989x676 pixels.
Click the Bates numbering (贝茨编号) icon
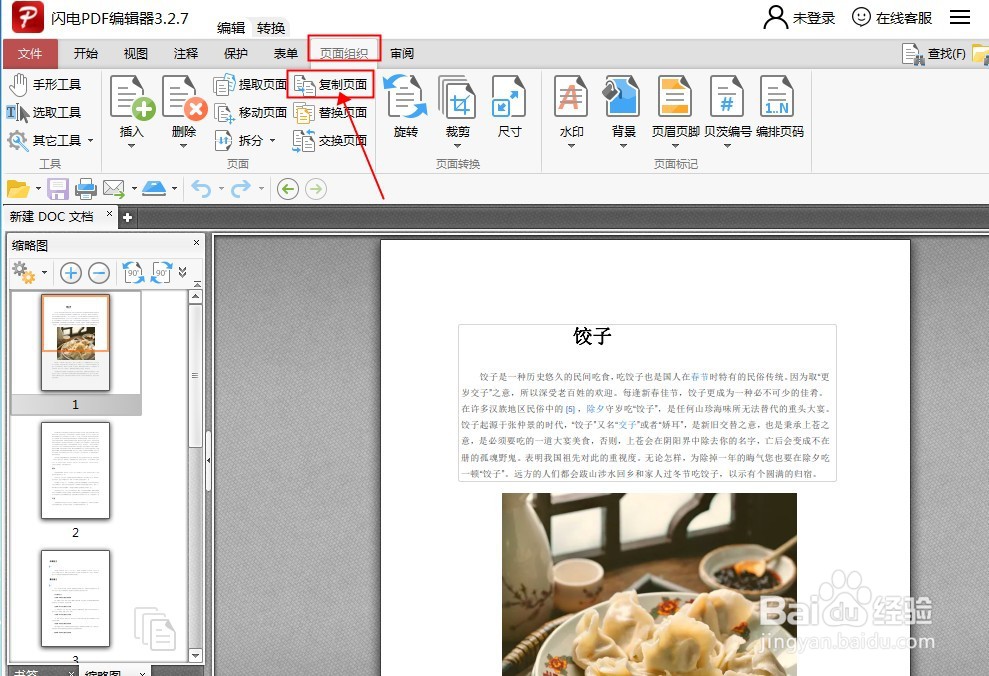727,96
